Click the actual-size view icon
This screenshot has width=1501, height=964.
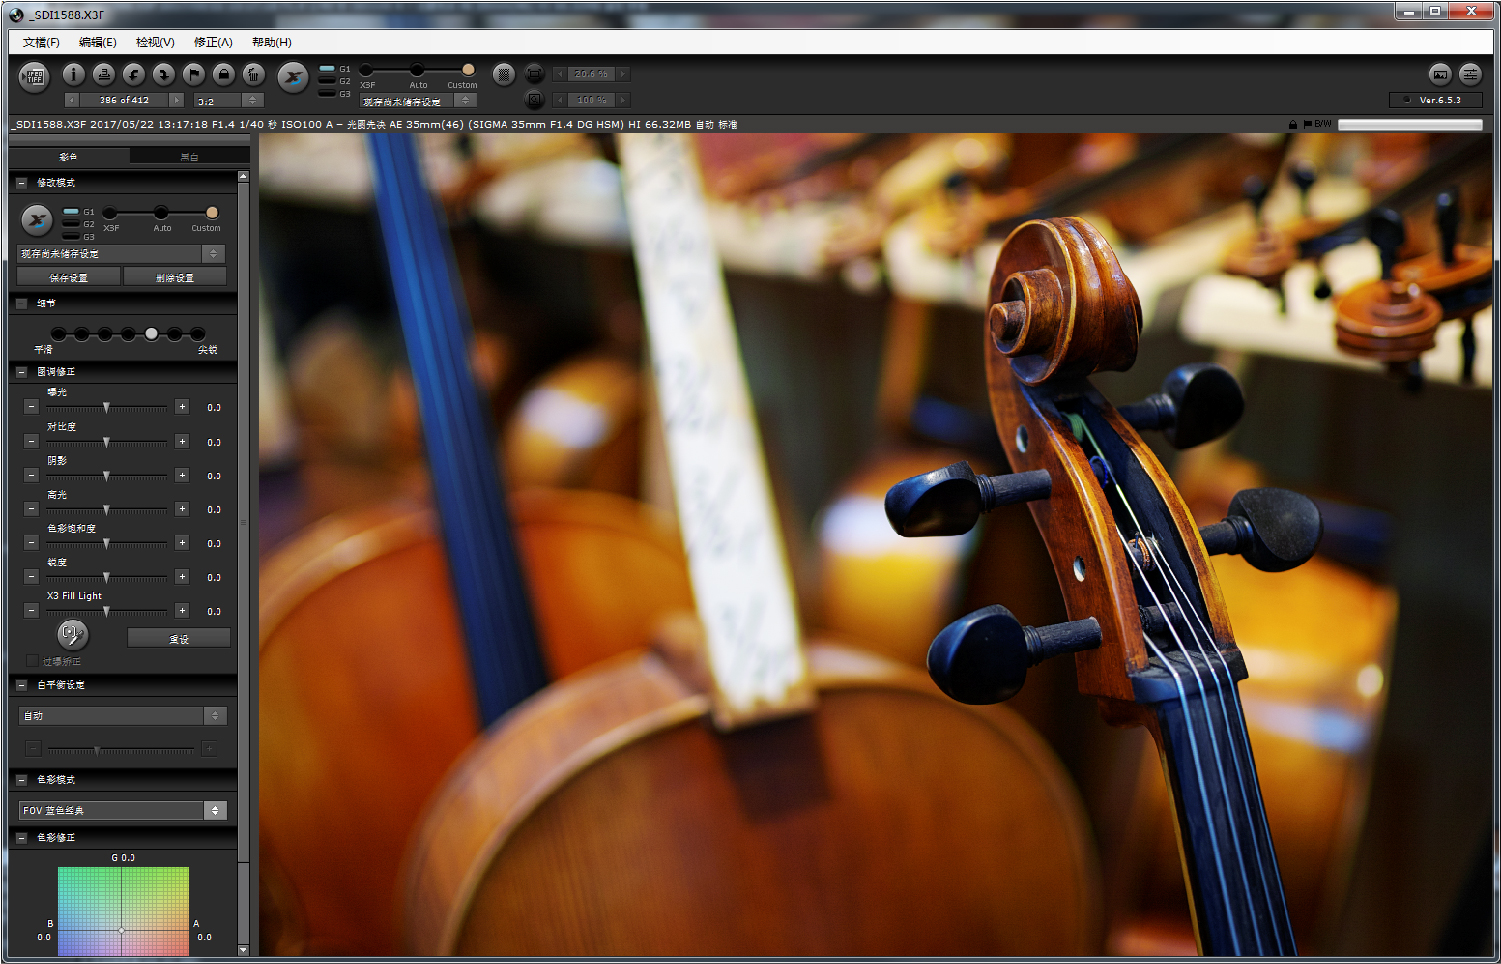(534, 99)
